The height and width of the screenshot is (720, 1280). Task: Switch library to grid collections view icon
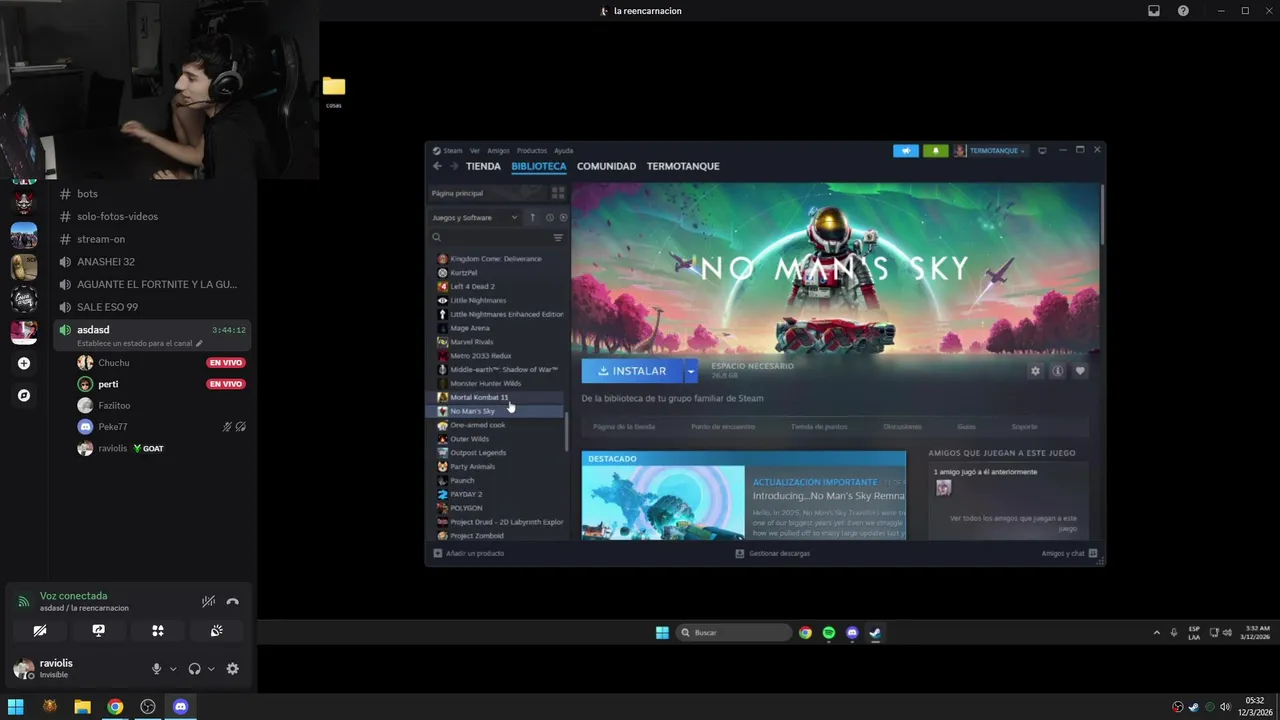click(558, 193)
